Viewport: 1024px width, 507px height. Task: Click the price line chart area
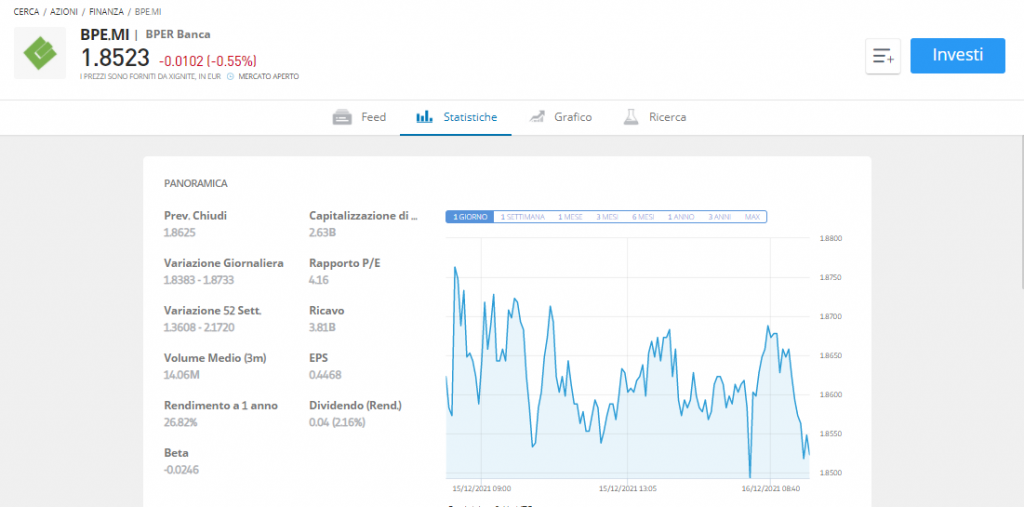pyautogui.click(x=627, y=358)
